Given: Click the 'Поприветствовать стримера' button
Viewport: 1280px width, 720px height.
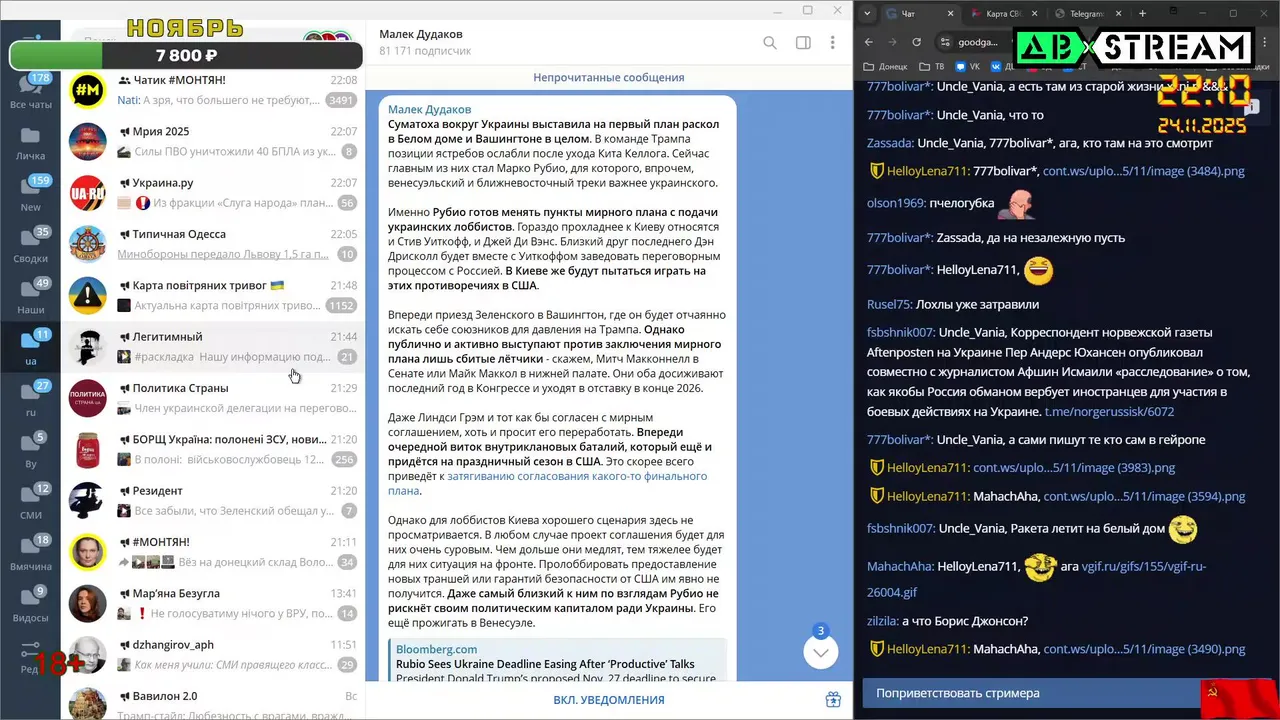Looking at the screenshot, I should point(1031,693).
